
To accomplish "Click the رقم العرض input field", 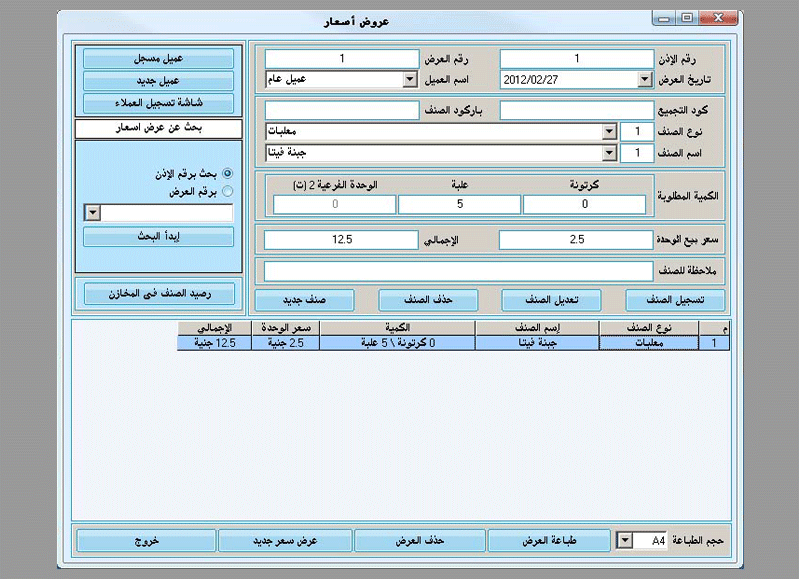I will click(x=342, y=59).
